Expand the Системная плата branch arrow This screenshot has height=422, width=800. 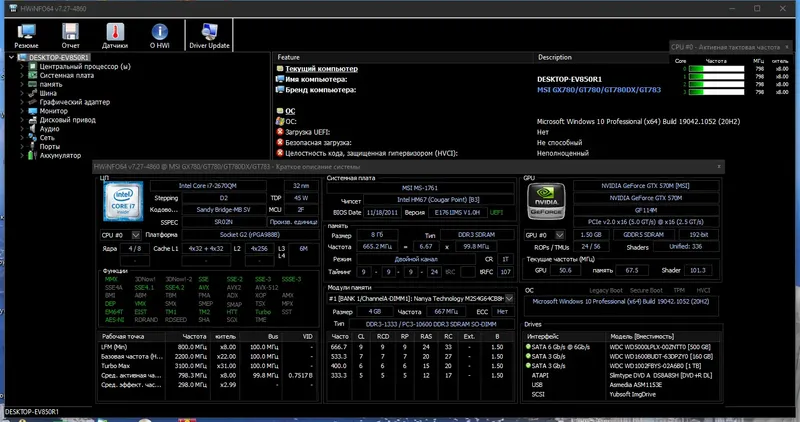(22, 75)
